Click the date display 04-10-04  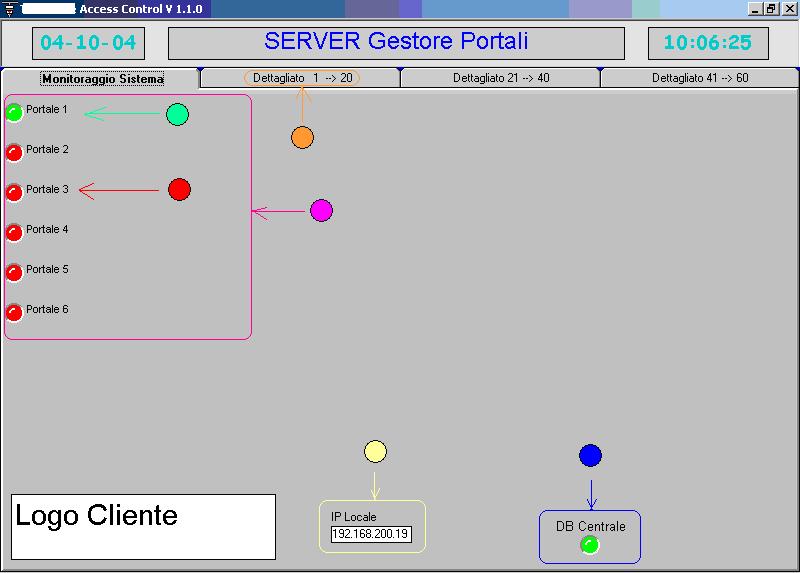pyautogui.click(x=88, y=43)
